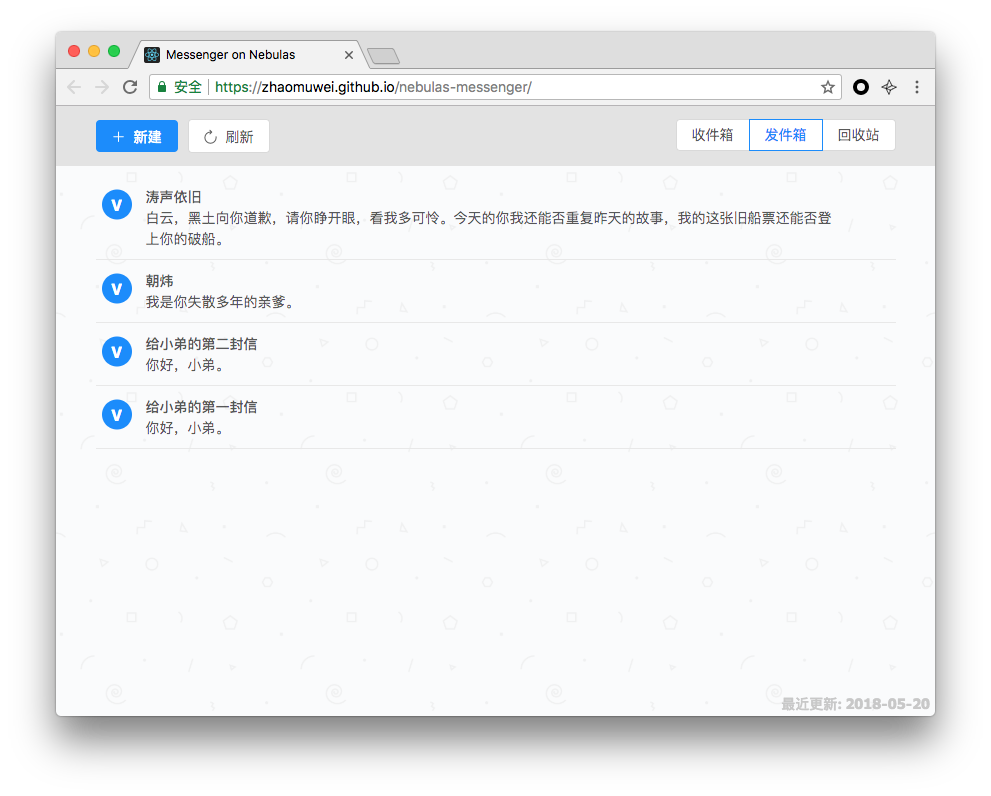Click the green lock 安全 site info
This screenshot has height=796, width=991.
coord(179,87)
